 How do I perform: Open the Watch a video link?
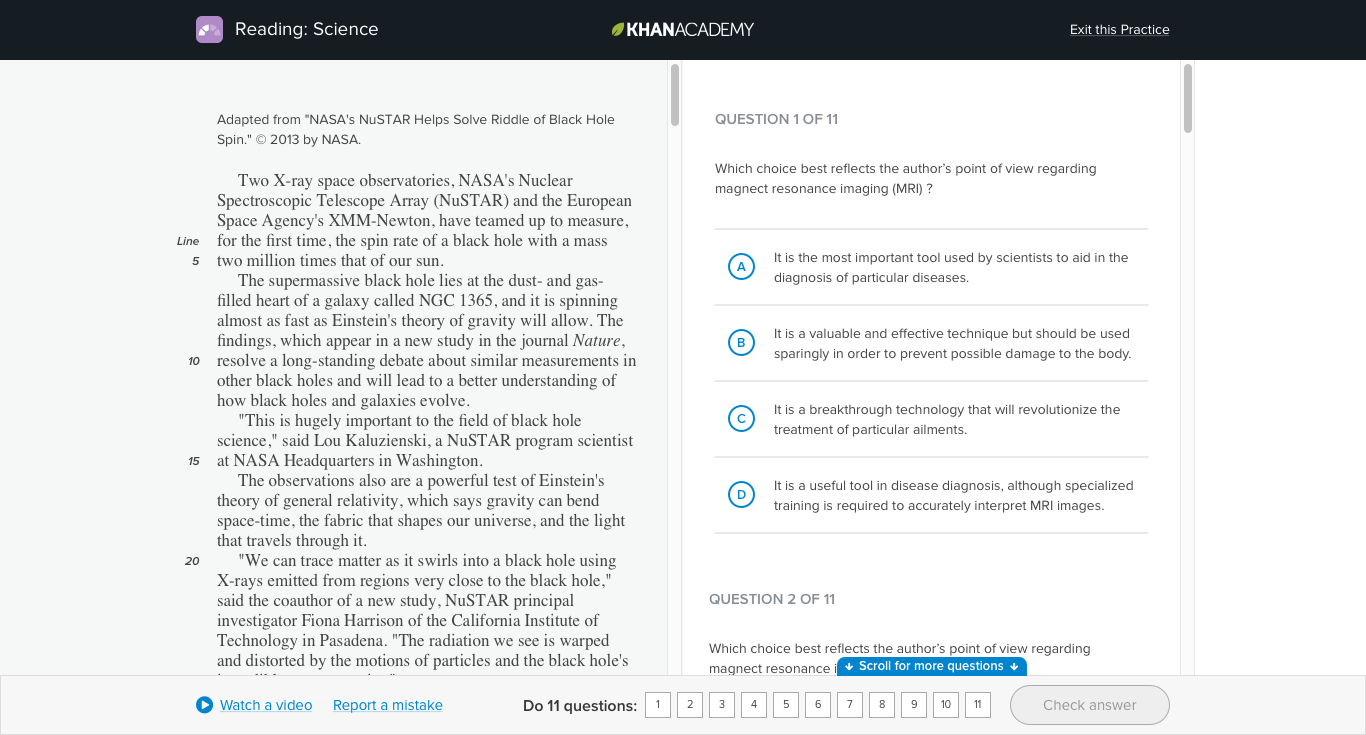coord(266,705)
